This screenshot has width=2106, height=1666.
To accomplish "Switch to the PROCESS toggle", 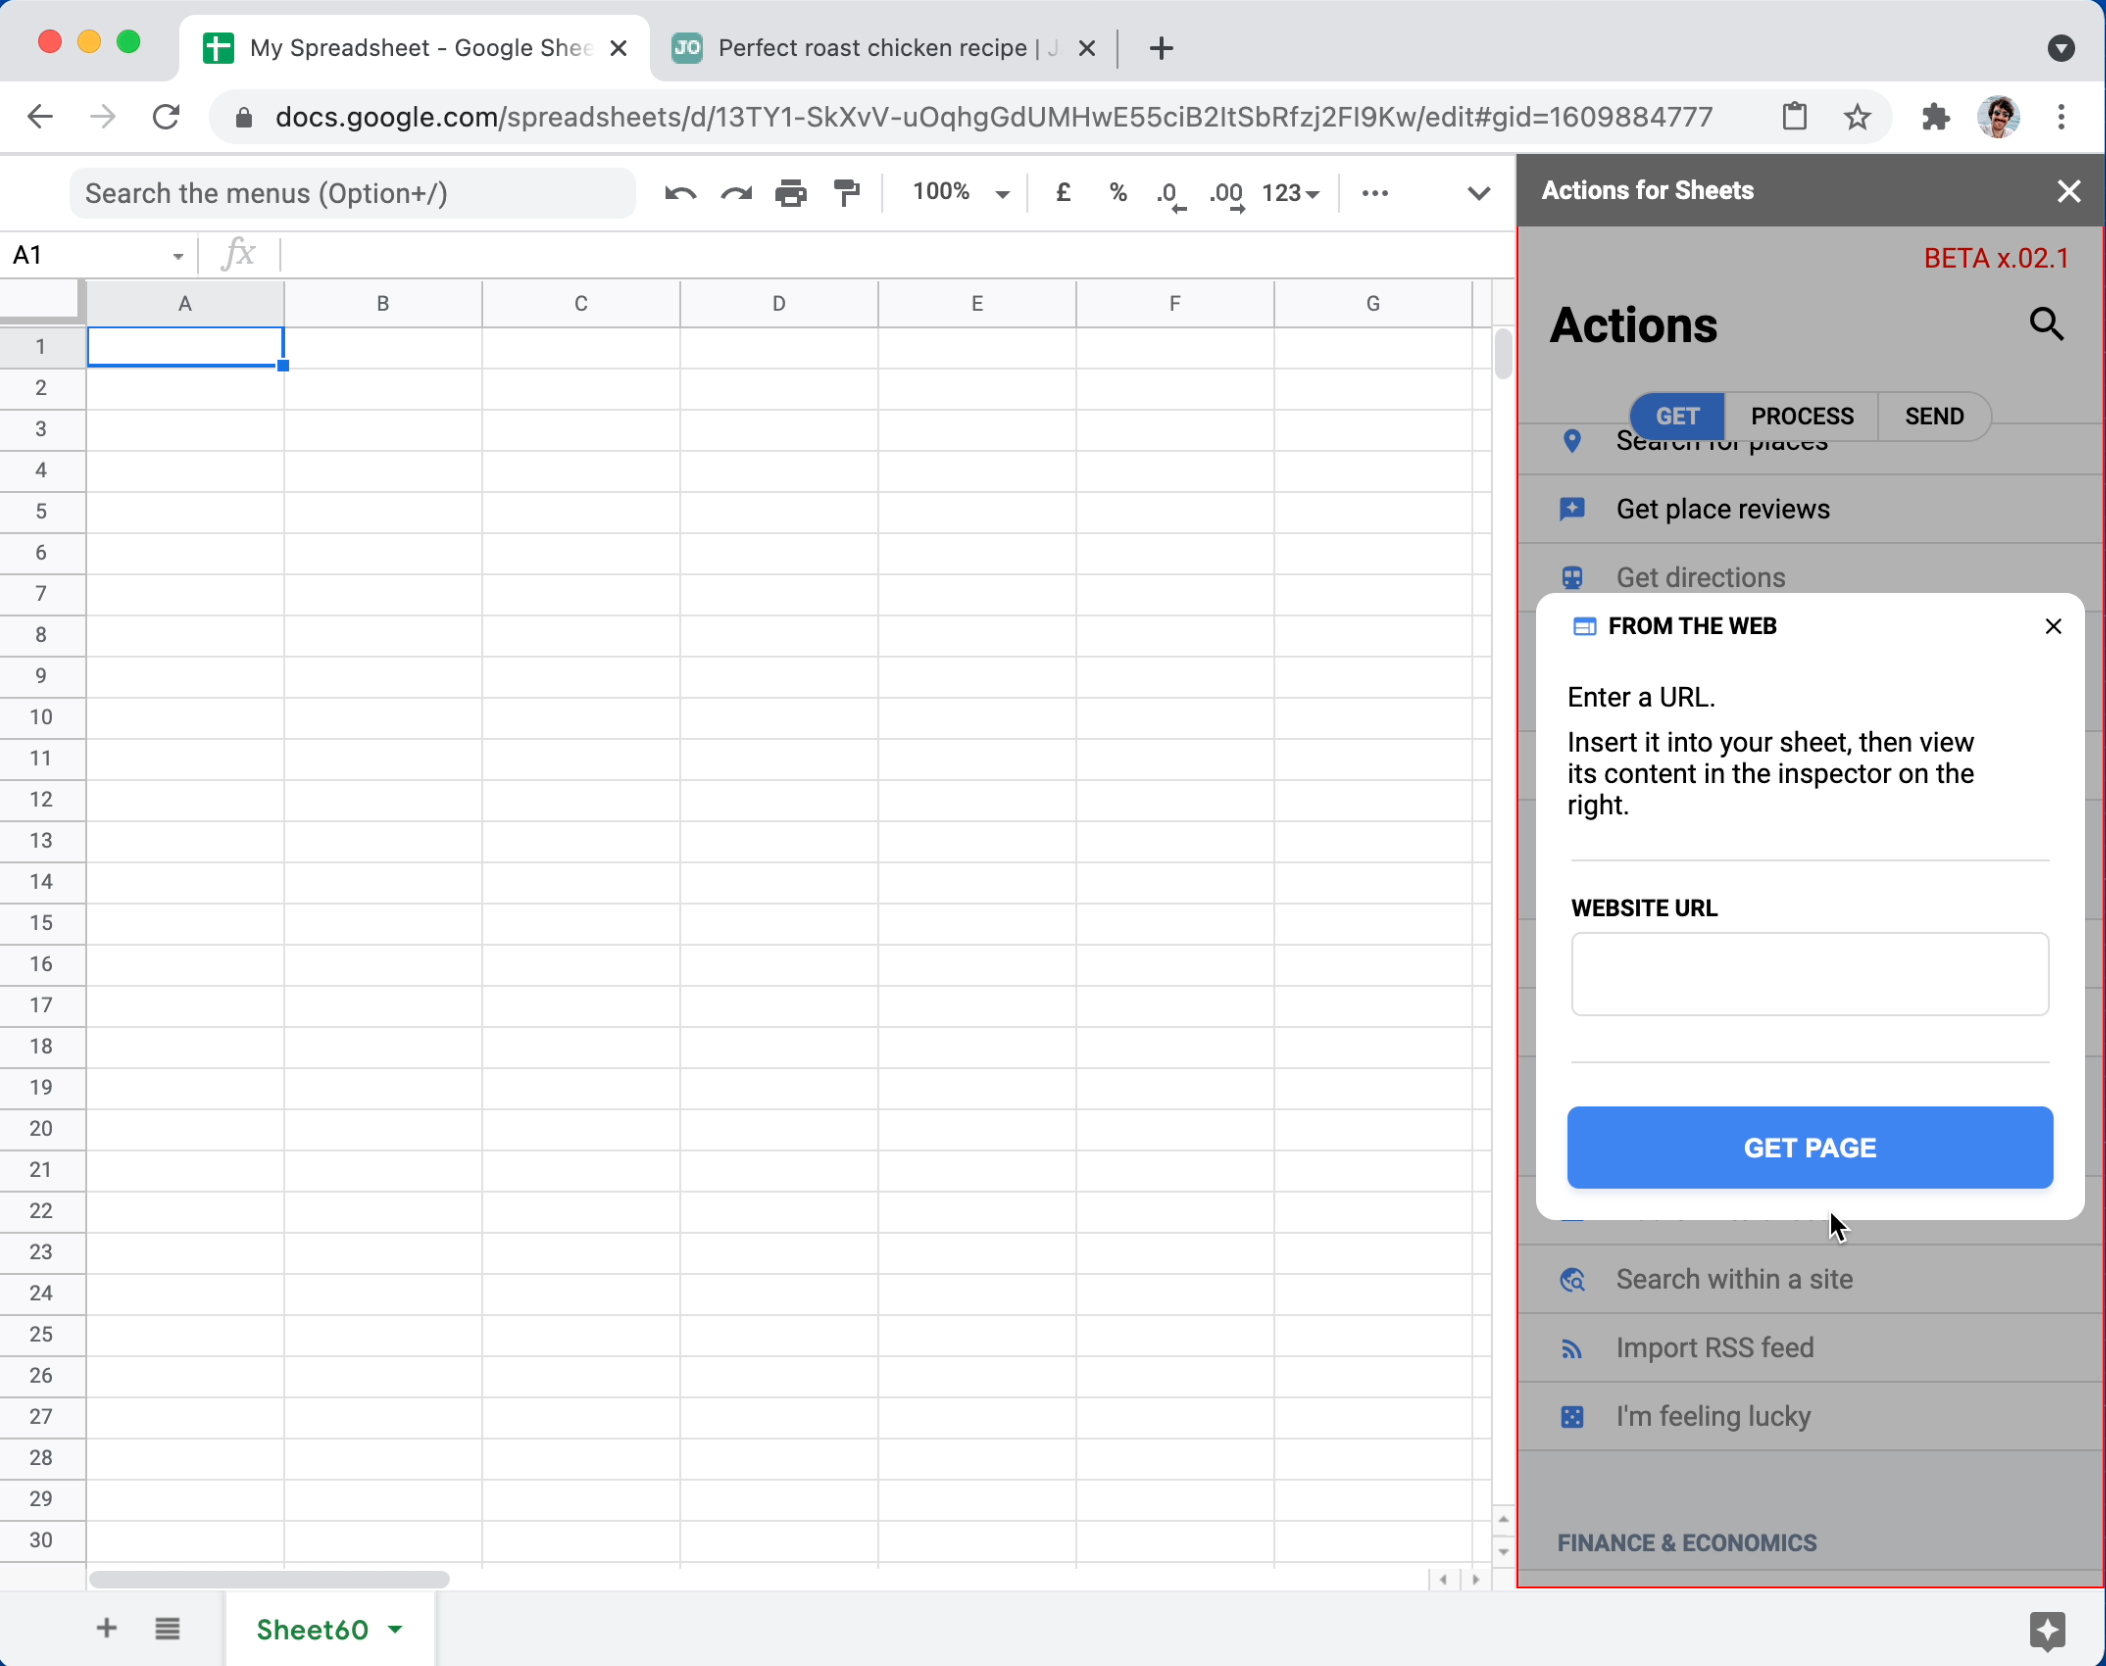I will coord(1801,416).
